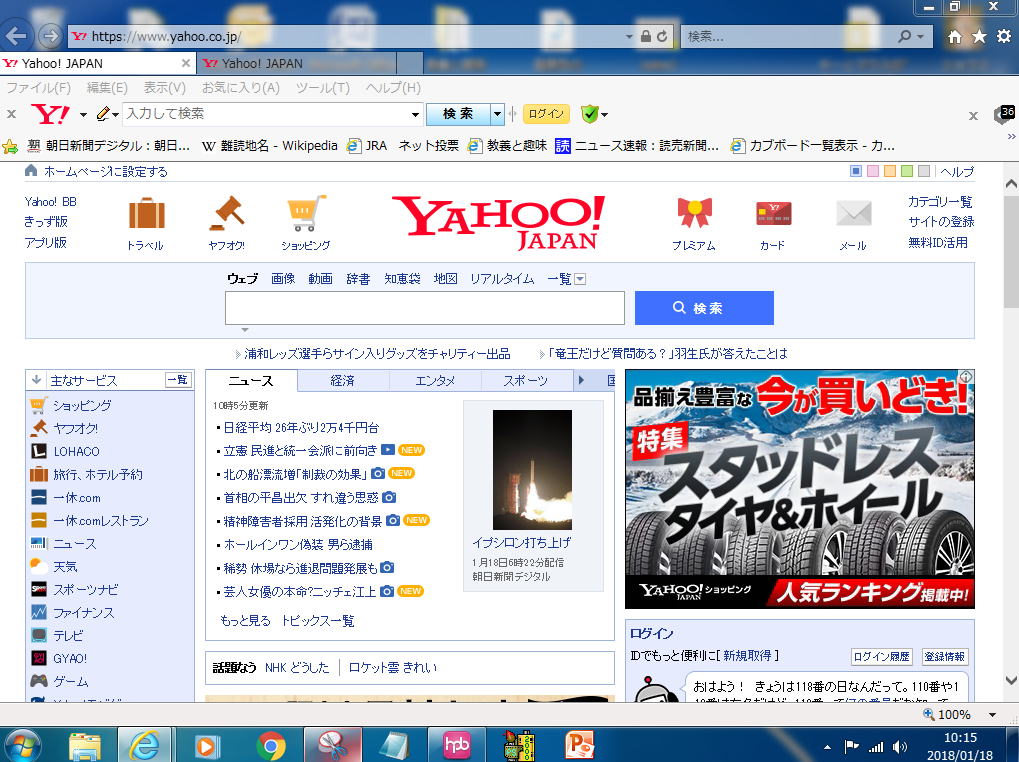Refresh the page with the reload icon
Image resolution: width=1019 pixels, height=762 pixels.
tap(662, 36)
